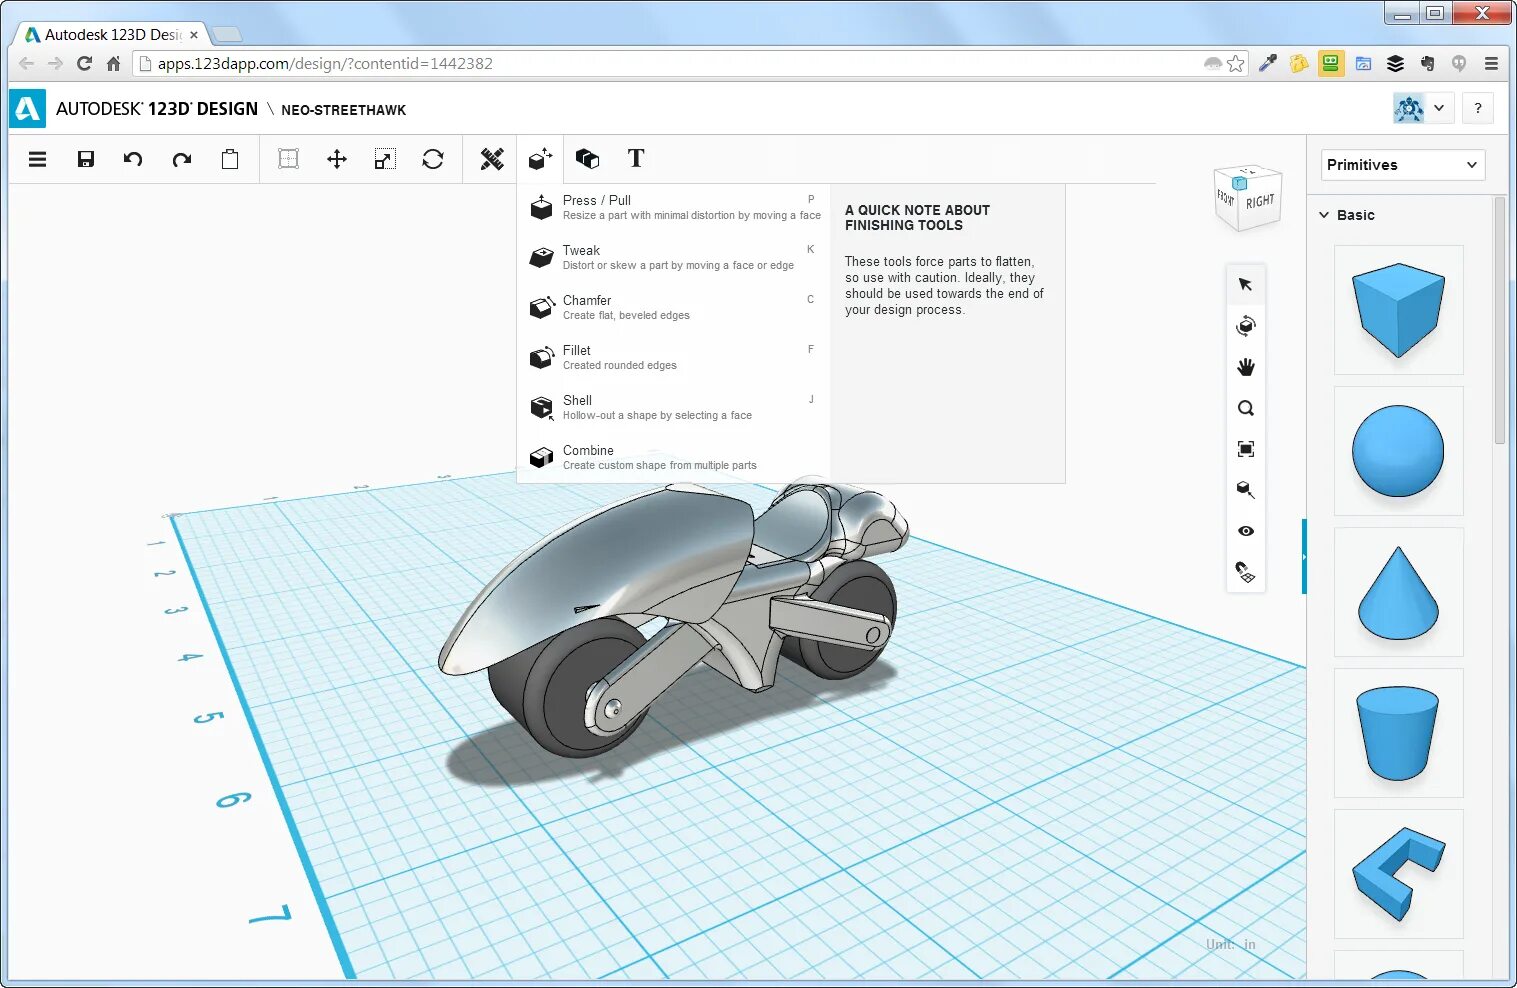This screenshot has width=1517, height=988.
Task: Add the blue sphere primitive
Action: (x=1398, y=451)
